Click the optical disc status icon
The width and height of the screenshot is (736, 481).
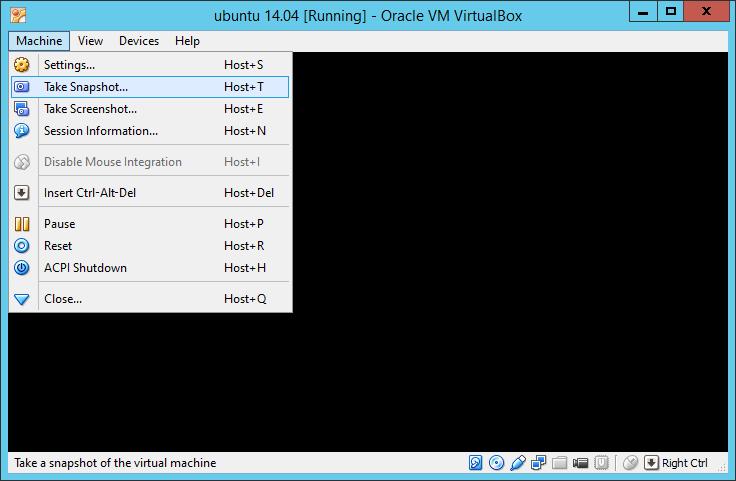(497, 463)
